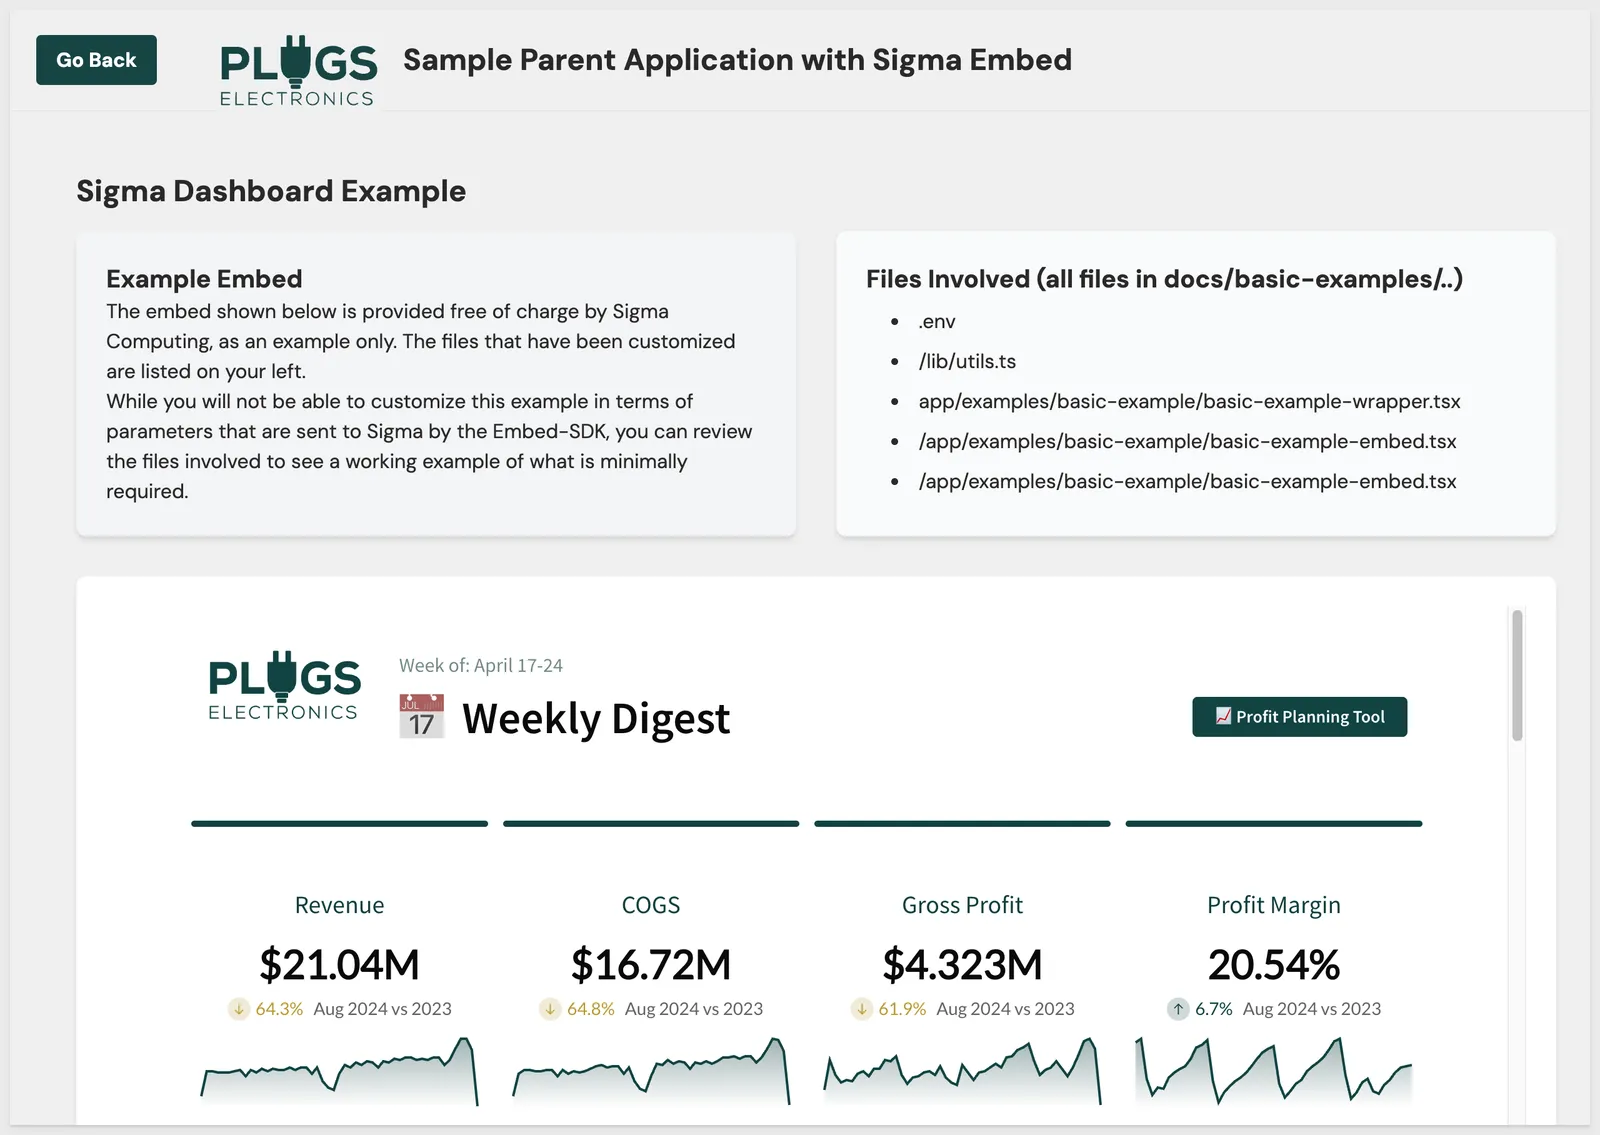Click the Gross Profit sparkline chart
Viewport: 1600px width, 1135px height.
click(962, 1070)
